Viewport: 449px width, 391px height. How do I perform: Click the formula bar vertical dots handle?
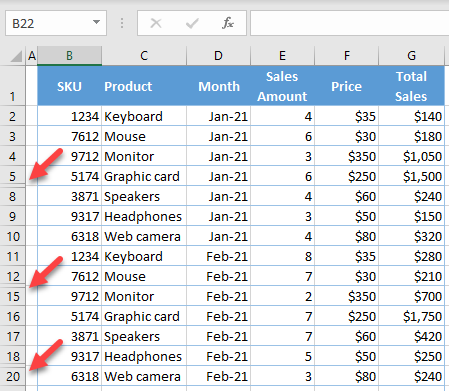click(122, 23)
